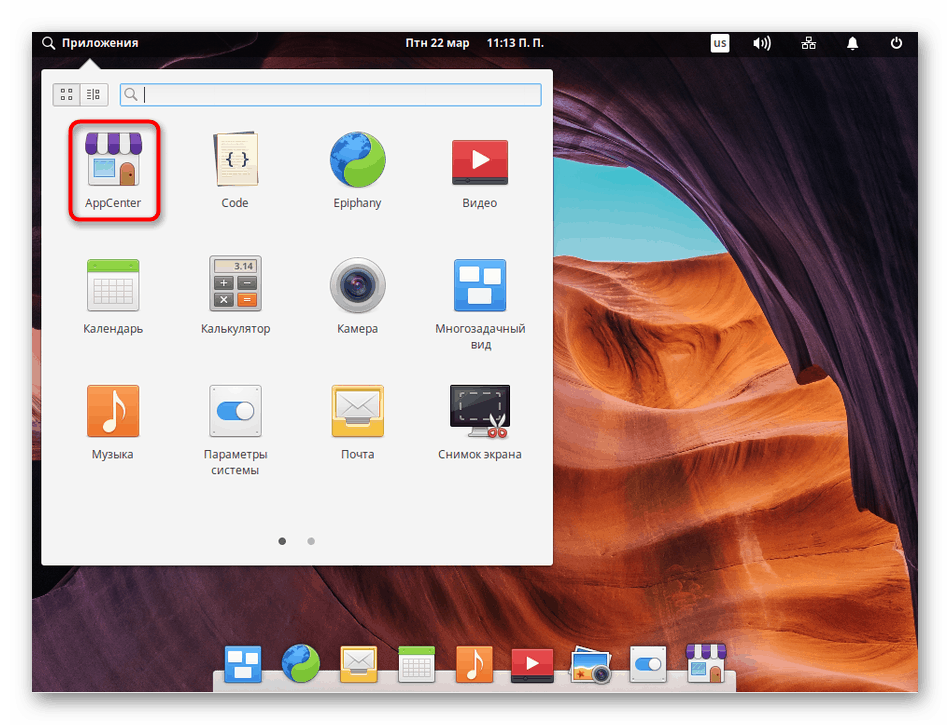
Task: Show notifications via the bell icon
Action: coord(852,43)
